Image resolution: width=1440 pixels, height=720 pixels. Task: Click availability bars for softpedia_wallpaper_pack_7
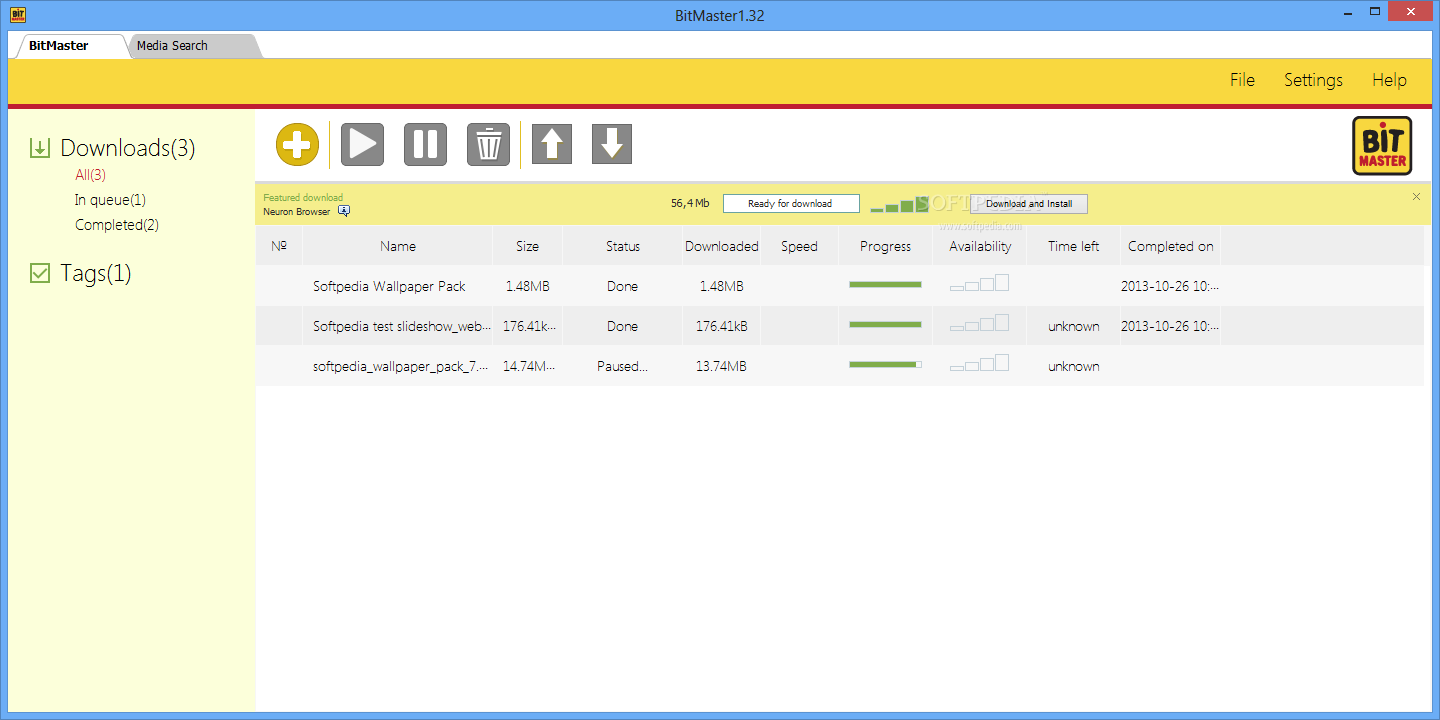(979, 363)
